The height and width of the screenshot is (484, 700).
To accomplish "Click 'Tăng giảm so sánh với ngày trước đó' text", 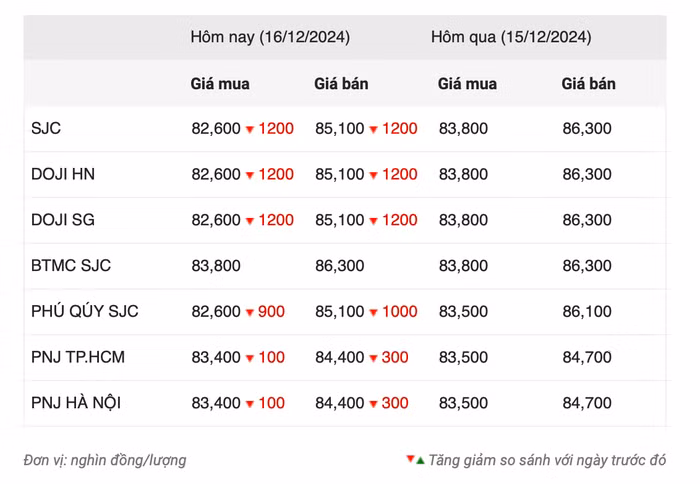I will 547,461.
